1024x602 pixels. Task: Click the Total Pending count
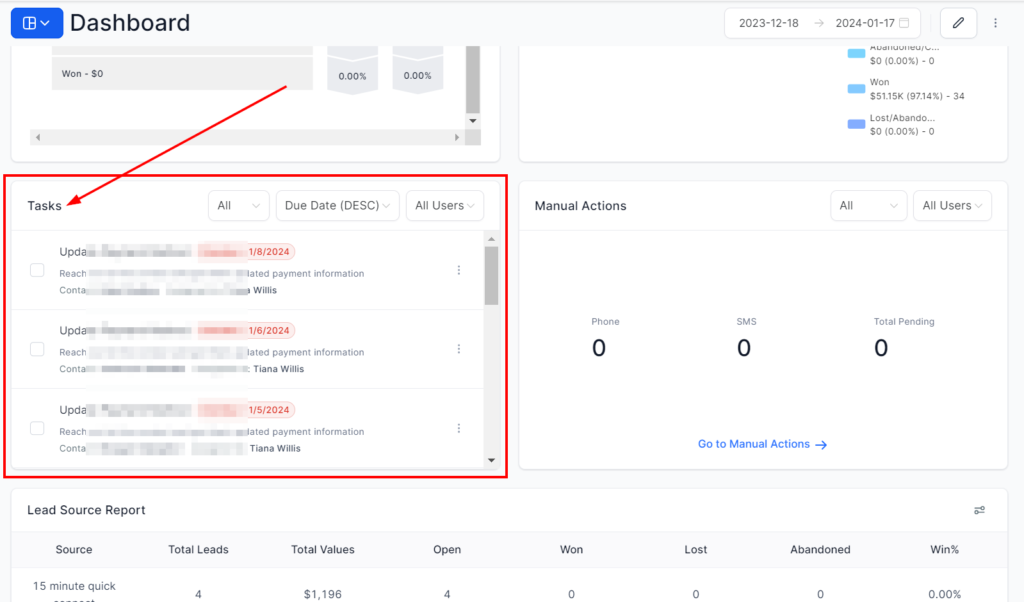coord(881,348)
